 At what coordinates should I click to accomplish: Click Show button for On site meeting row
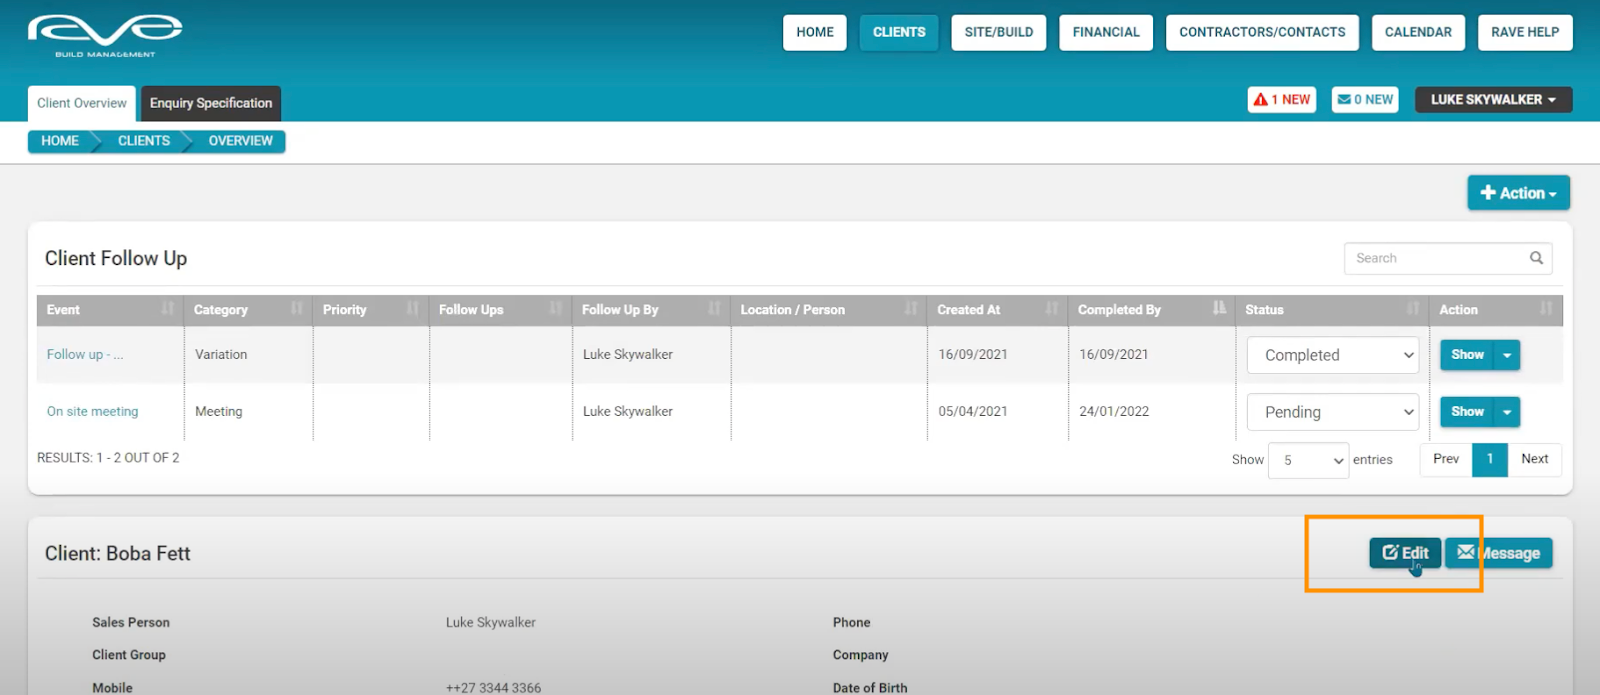pyautogui.click(x=1467, y=412)
